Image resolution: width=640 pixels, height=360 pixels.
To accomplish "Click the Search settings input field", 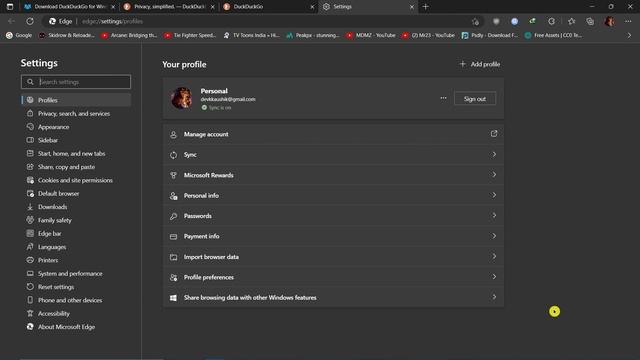I will tap(76, 82).
